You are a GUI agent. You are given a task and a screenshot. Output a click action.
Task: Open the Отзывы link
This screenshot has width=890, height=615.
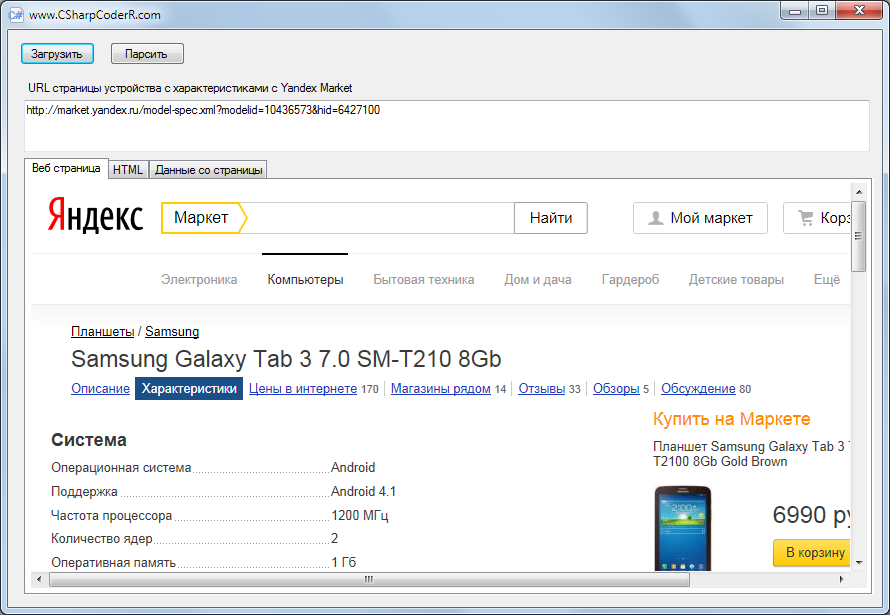(x=541, y=389)
